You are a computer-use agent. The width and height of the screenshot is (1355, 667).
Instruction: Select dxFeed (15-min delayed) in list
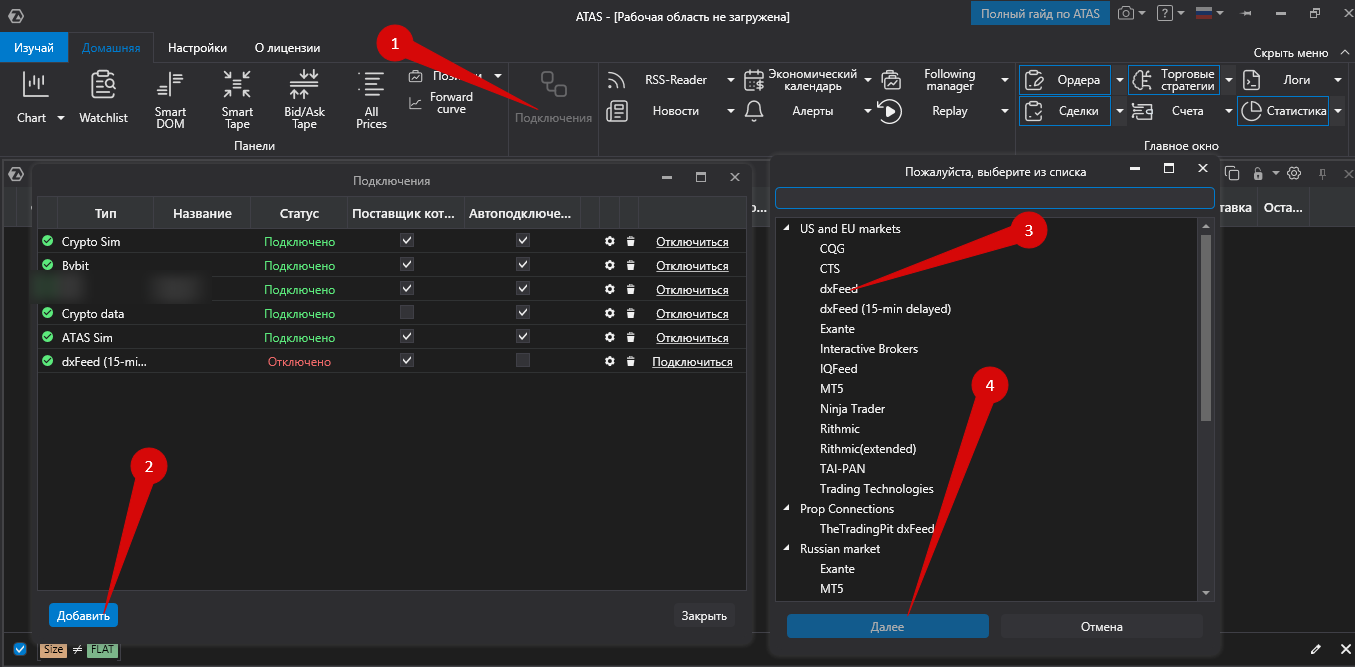[x=885, y=309]
